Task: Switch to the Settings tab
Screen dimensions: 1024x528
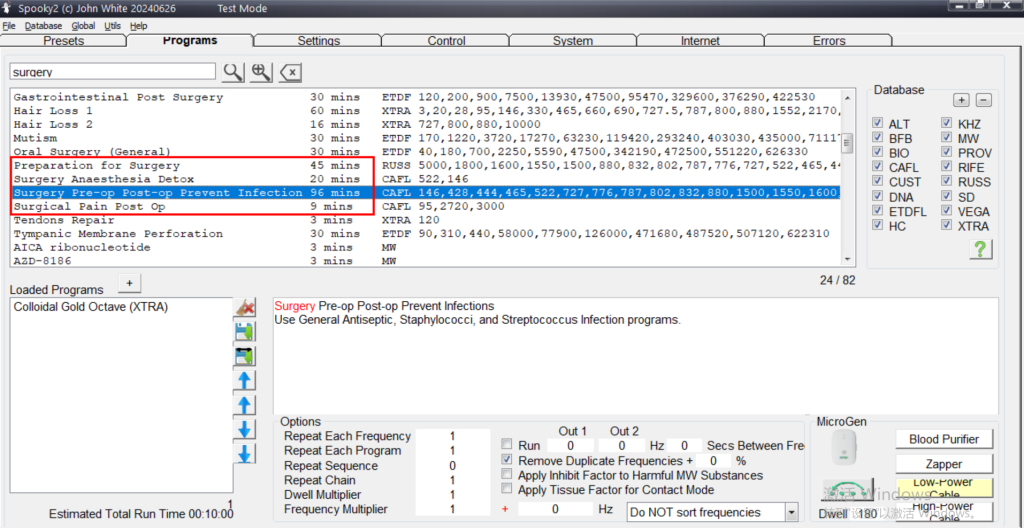Action: 319,41
